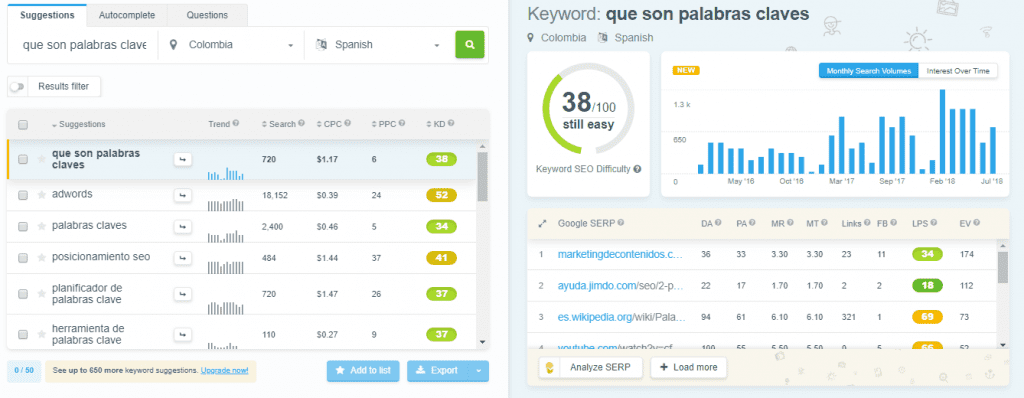1024x398 pixels.
Task: Sort by PPC column
Action: [383, 124]
